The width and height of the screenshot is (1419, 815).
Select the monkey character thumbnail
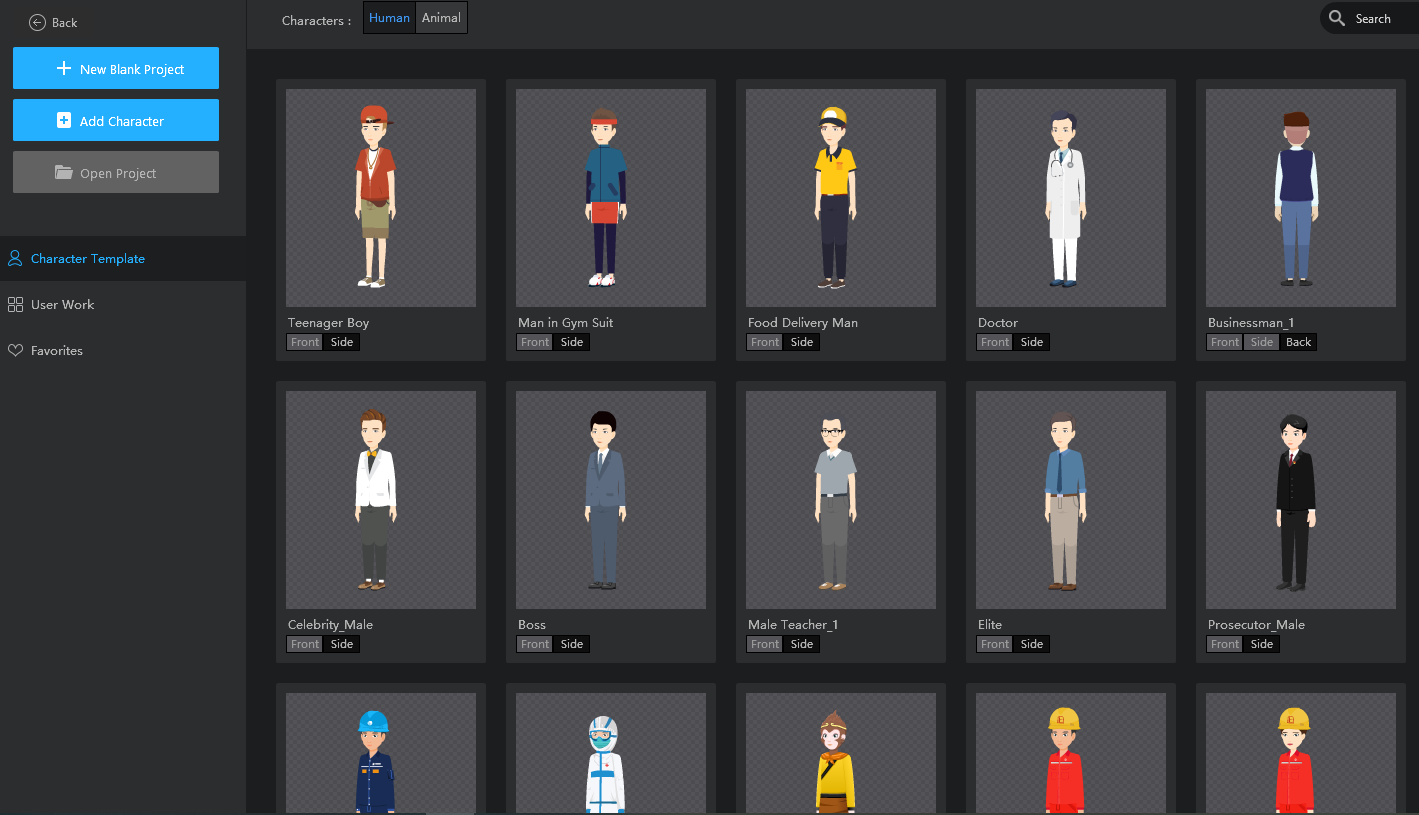click(841, 754)
